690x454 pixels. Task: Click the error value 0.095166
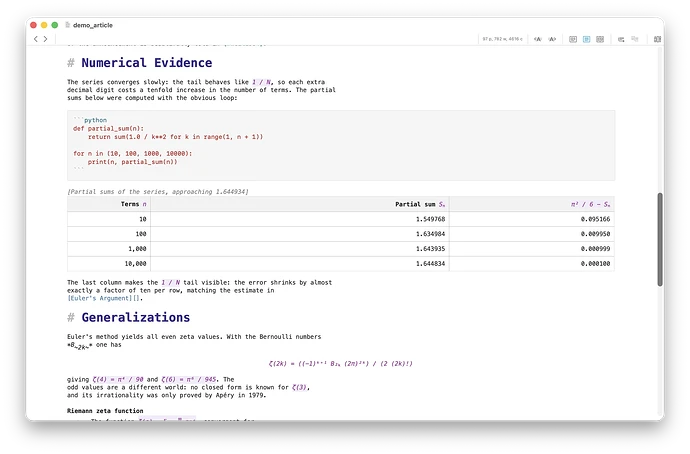tap(595, 219)
